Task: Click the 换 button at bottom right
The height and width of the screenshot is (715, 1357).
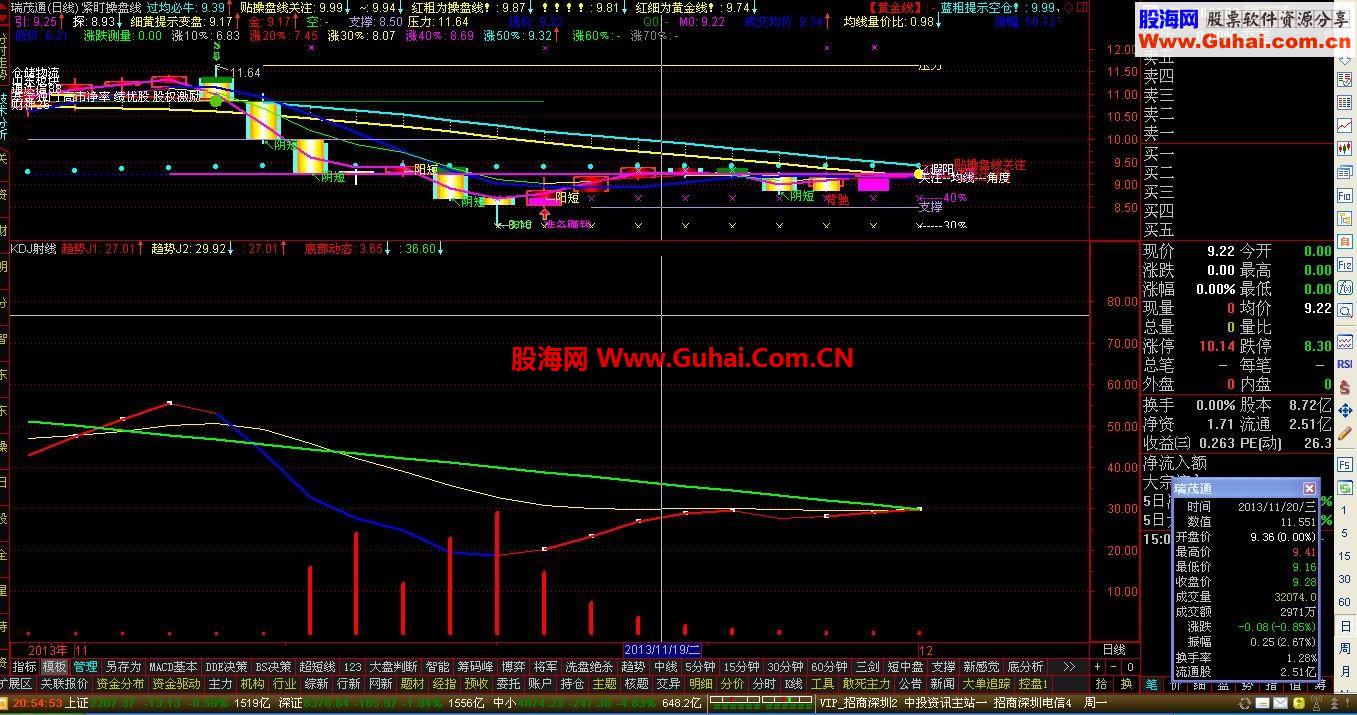Action: pos(1126,684)
